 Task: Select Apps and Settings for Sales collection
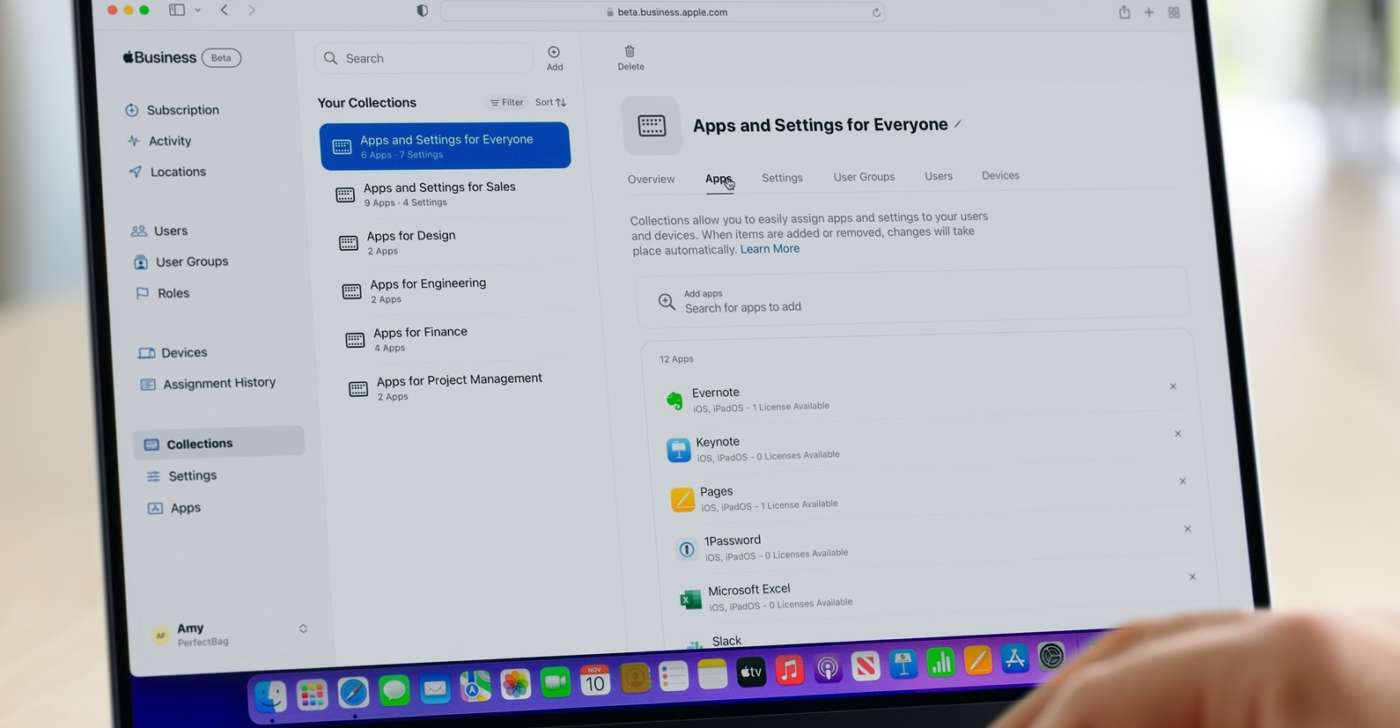click(x=450, y=194)
